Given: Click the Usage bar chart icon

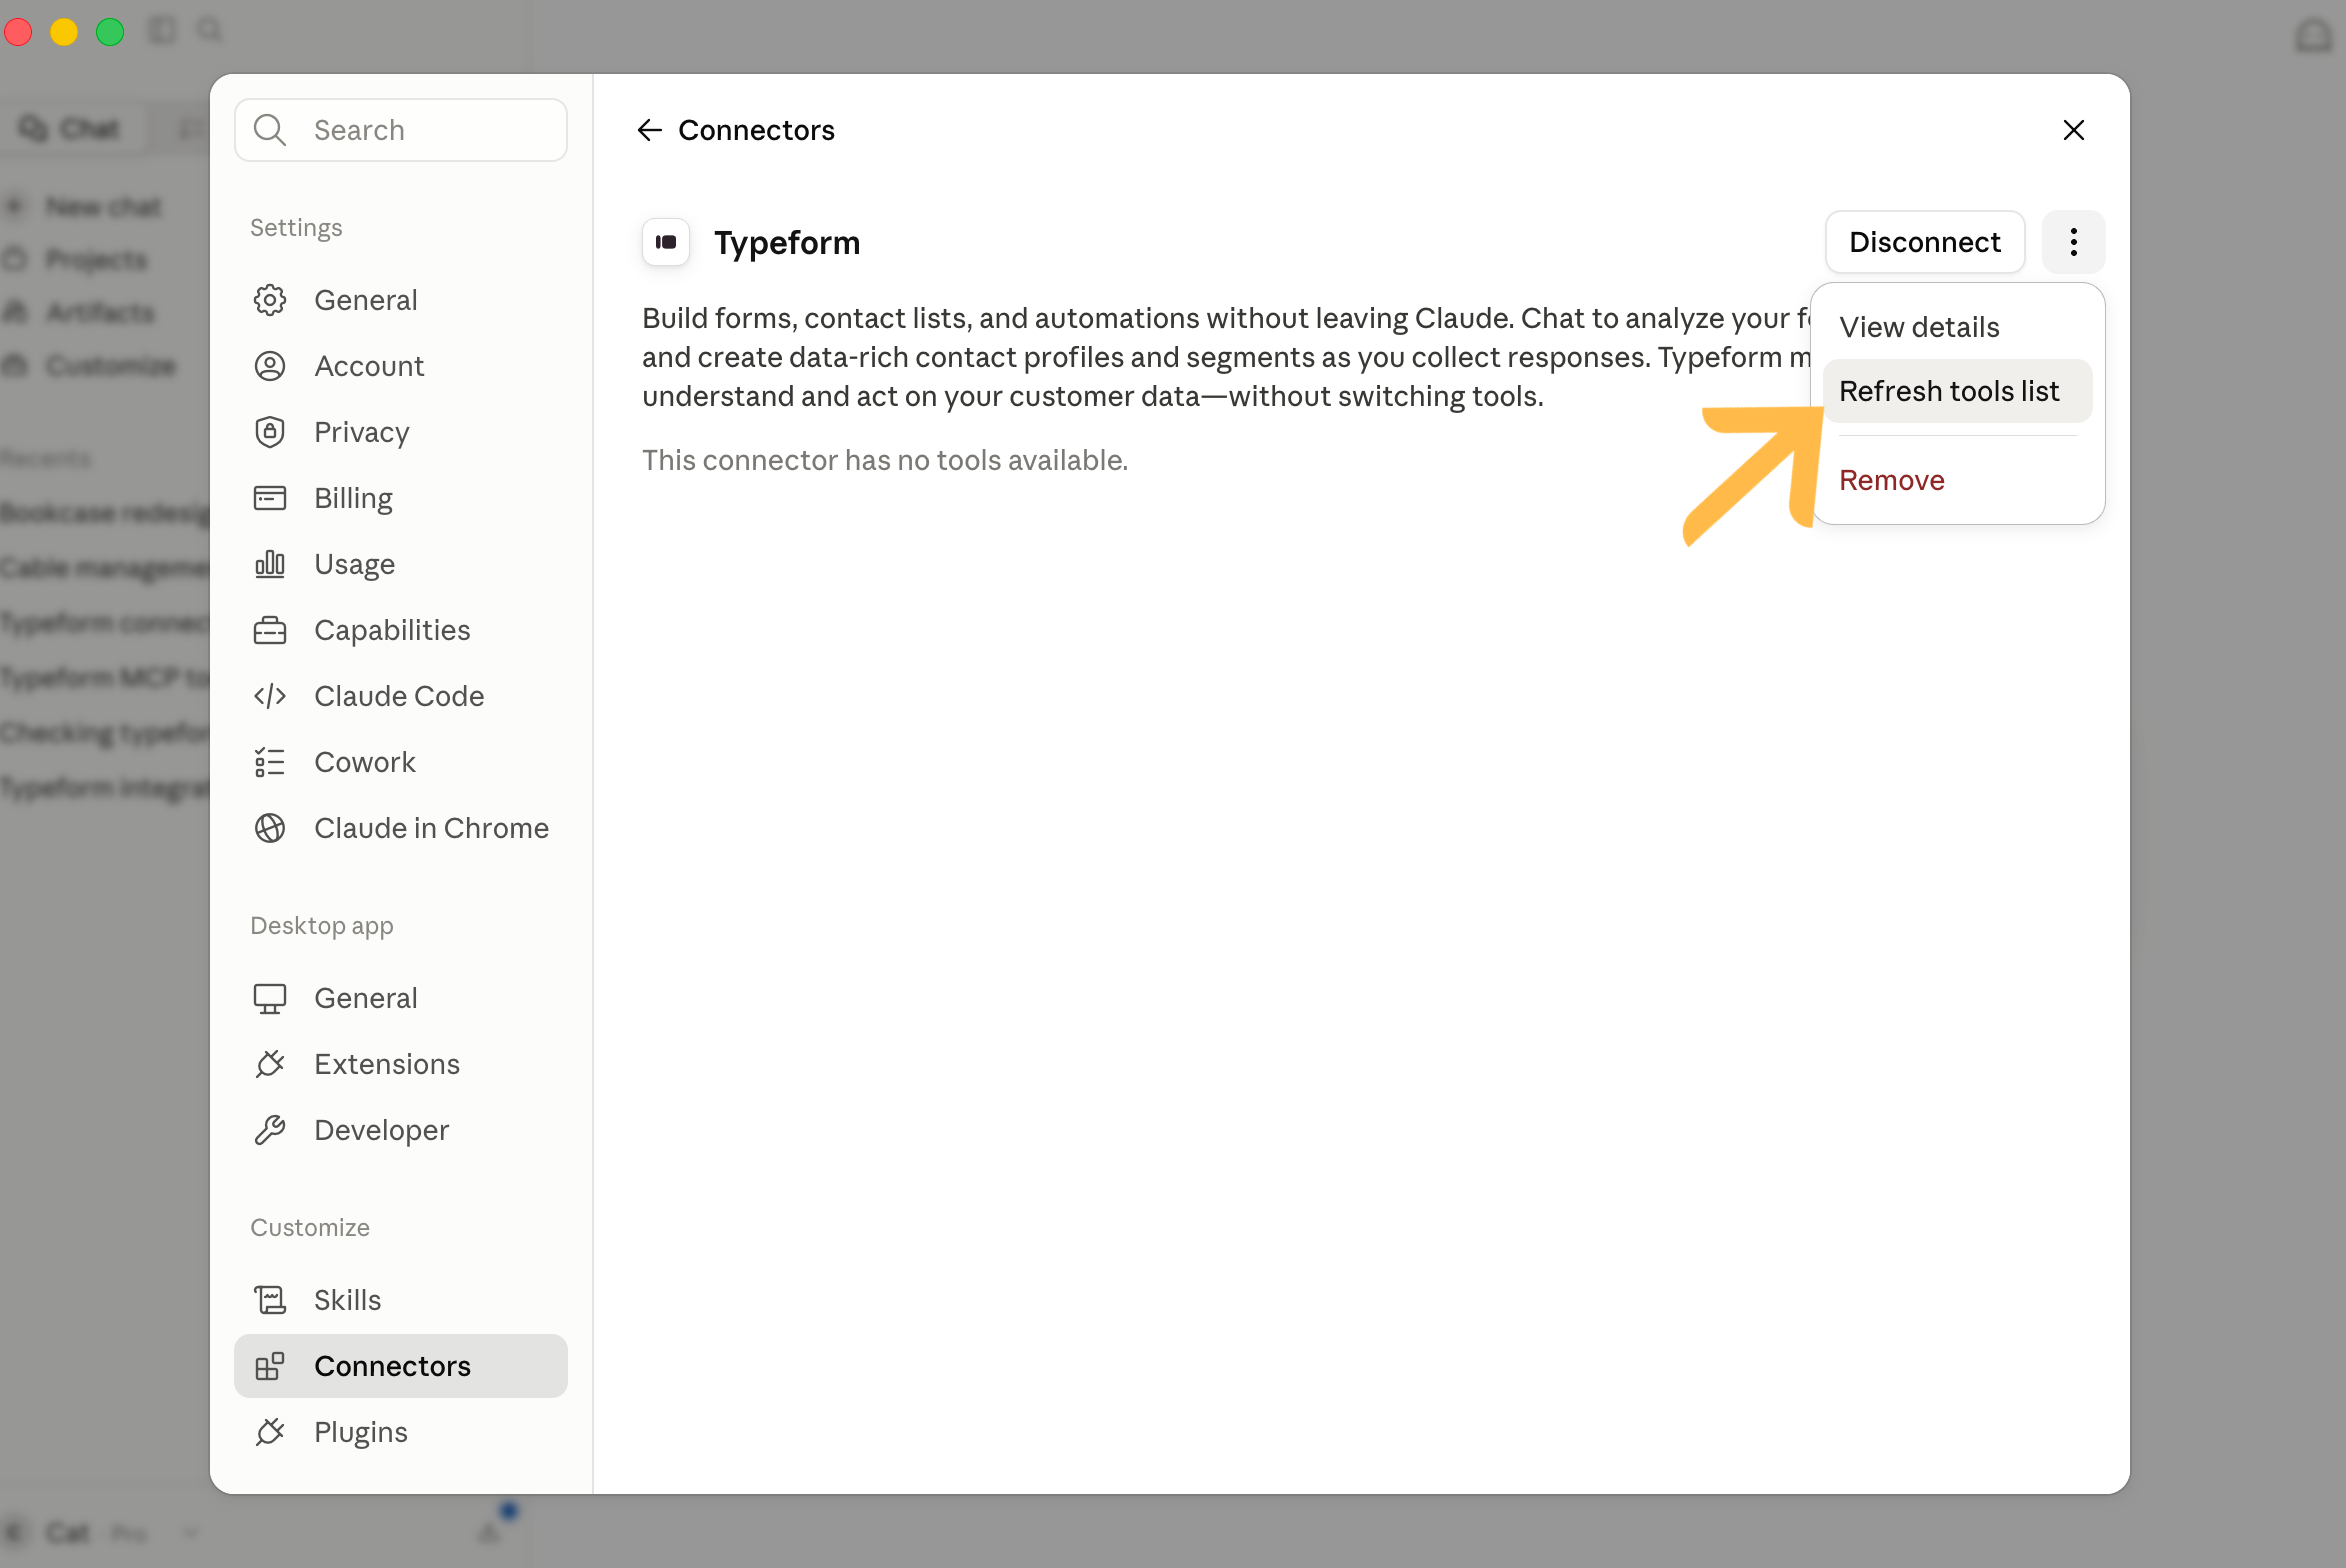Looking at the screenshot, I should 270,564.
